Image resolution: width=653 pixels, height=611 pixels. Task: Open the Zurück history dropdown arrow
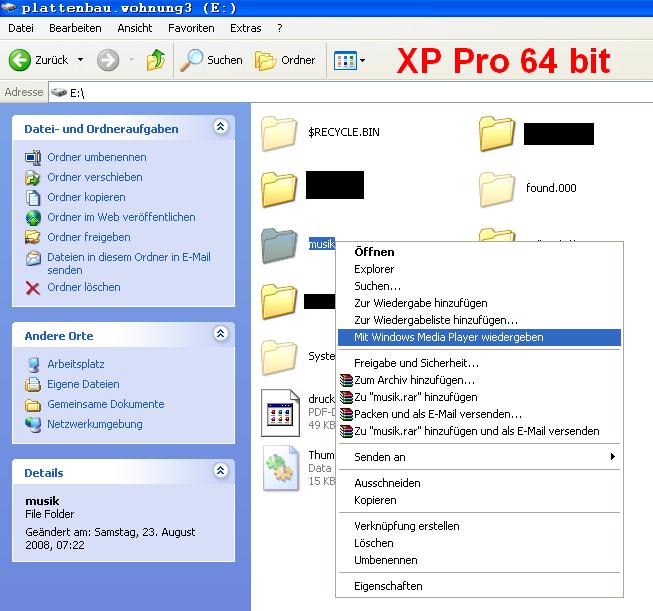(x=80, y=60)
